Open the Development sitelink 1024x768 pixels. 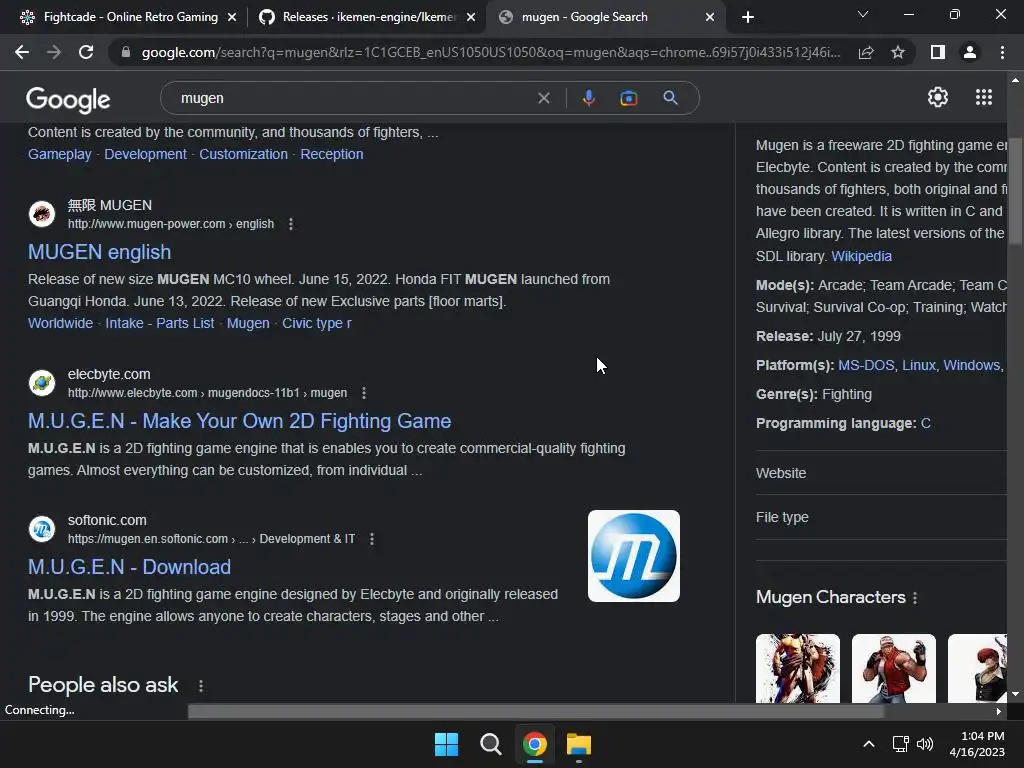146,155
